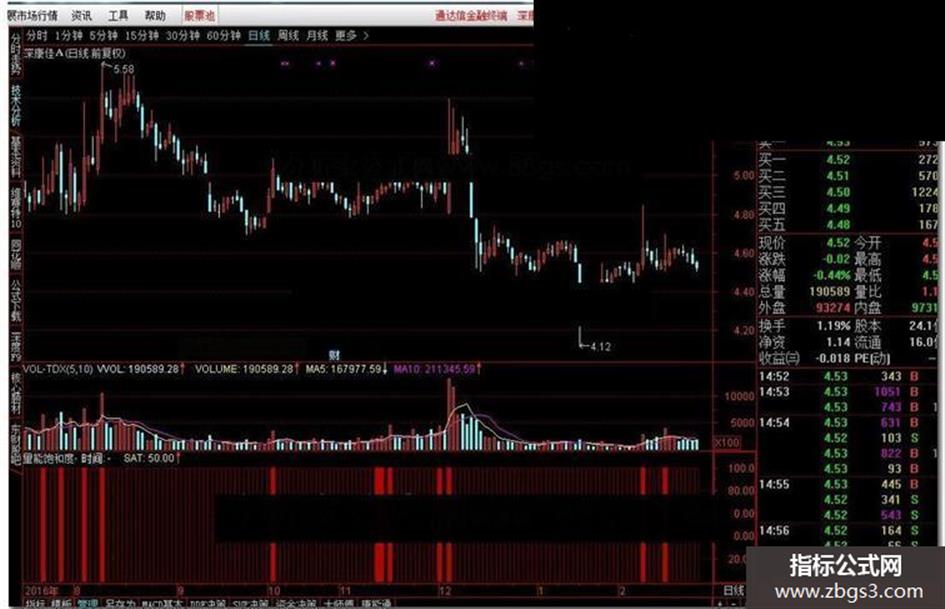Click the 通达信金融终端 title text

click(x=471, y=16)
